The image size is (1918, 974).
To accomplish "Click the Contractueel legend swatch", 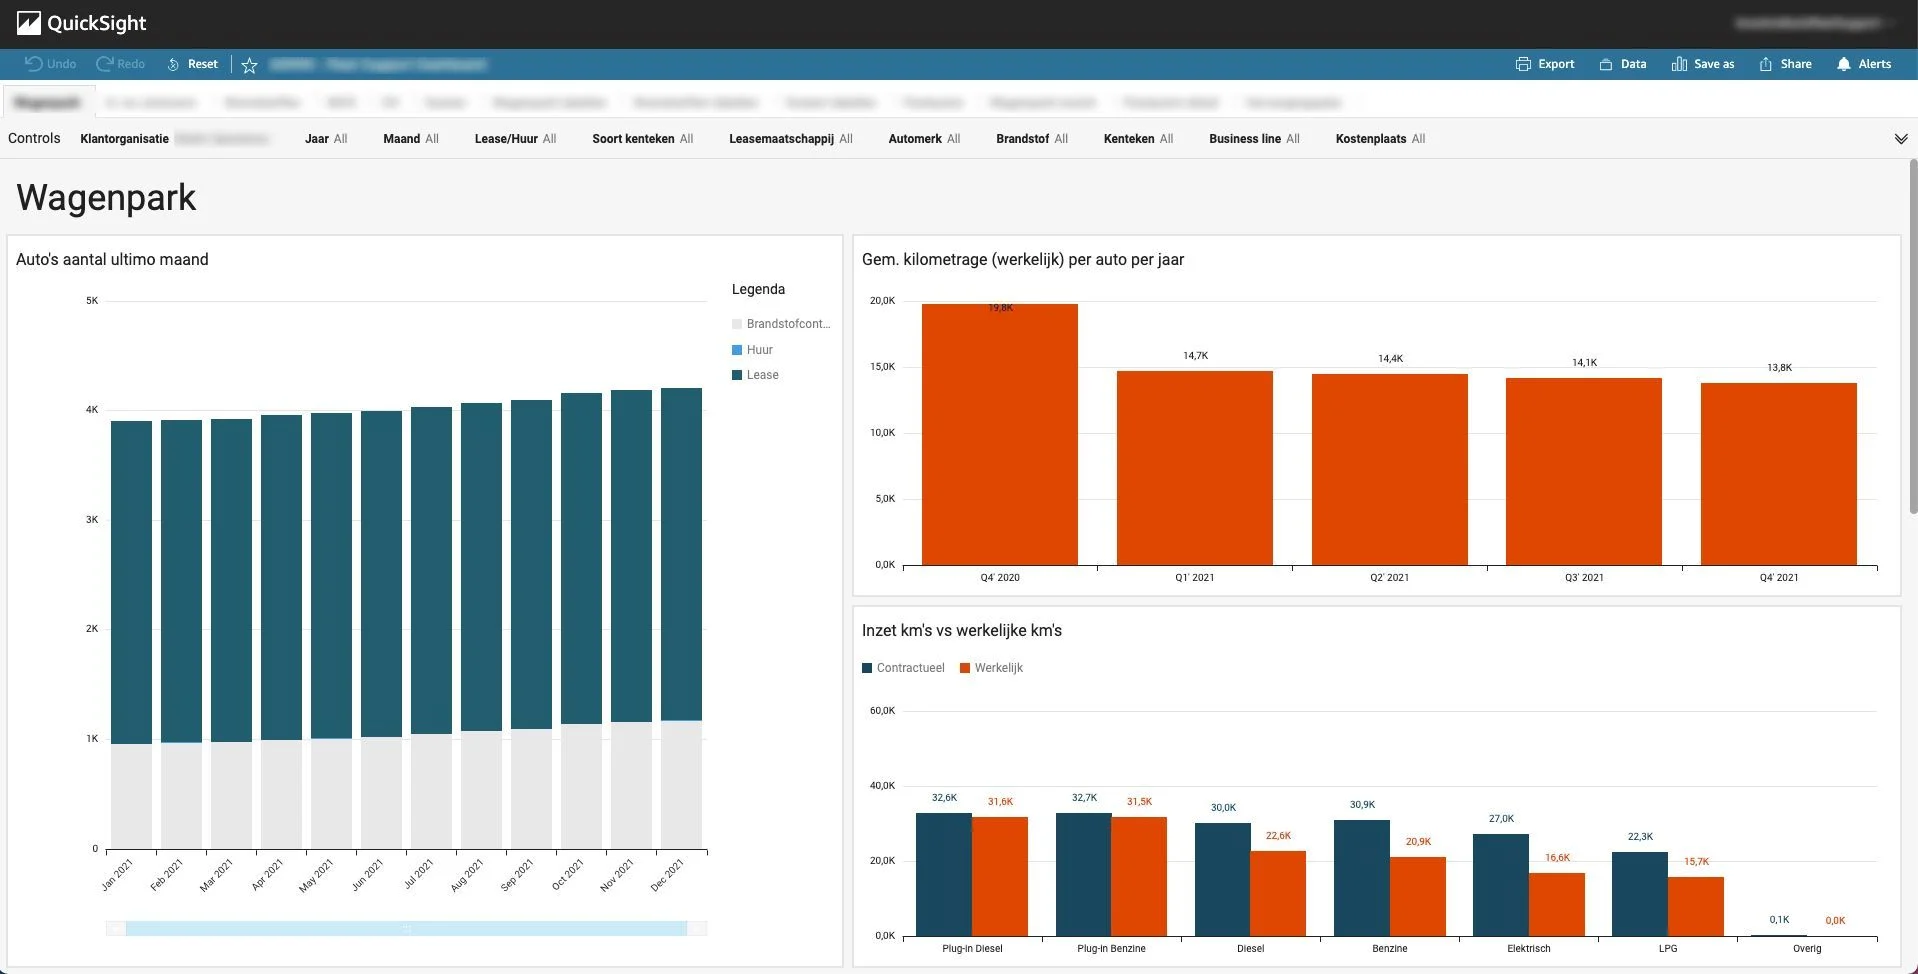I will 867,668.
